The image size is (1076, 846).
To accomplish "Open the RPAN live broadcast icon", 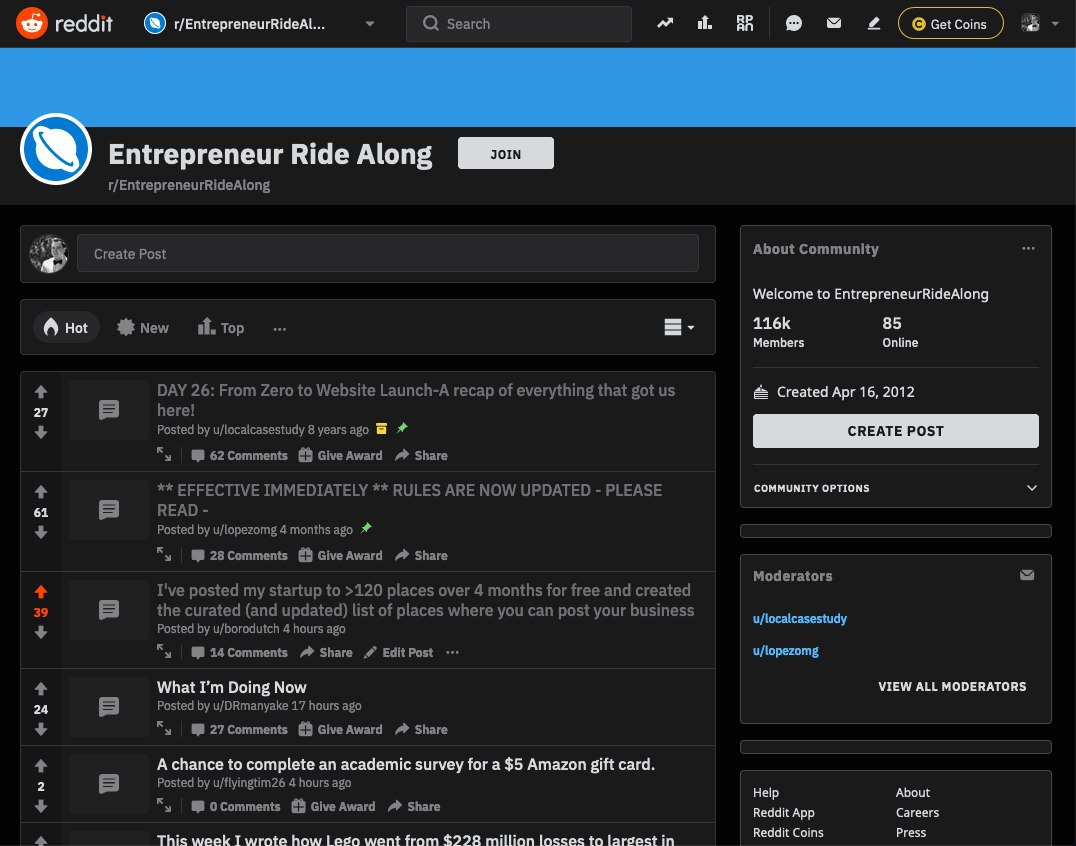I will pos(745,23).
